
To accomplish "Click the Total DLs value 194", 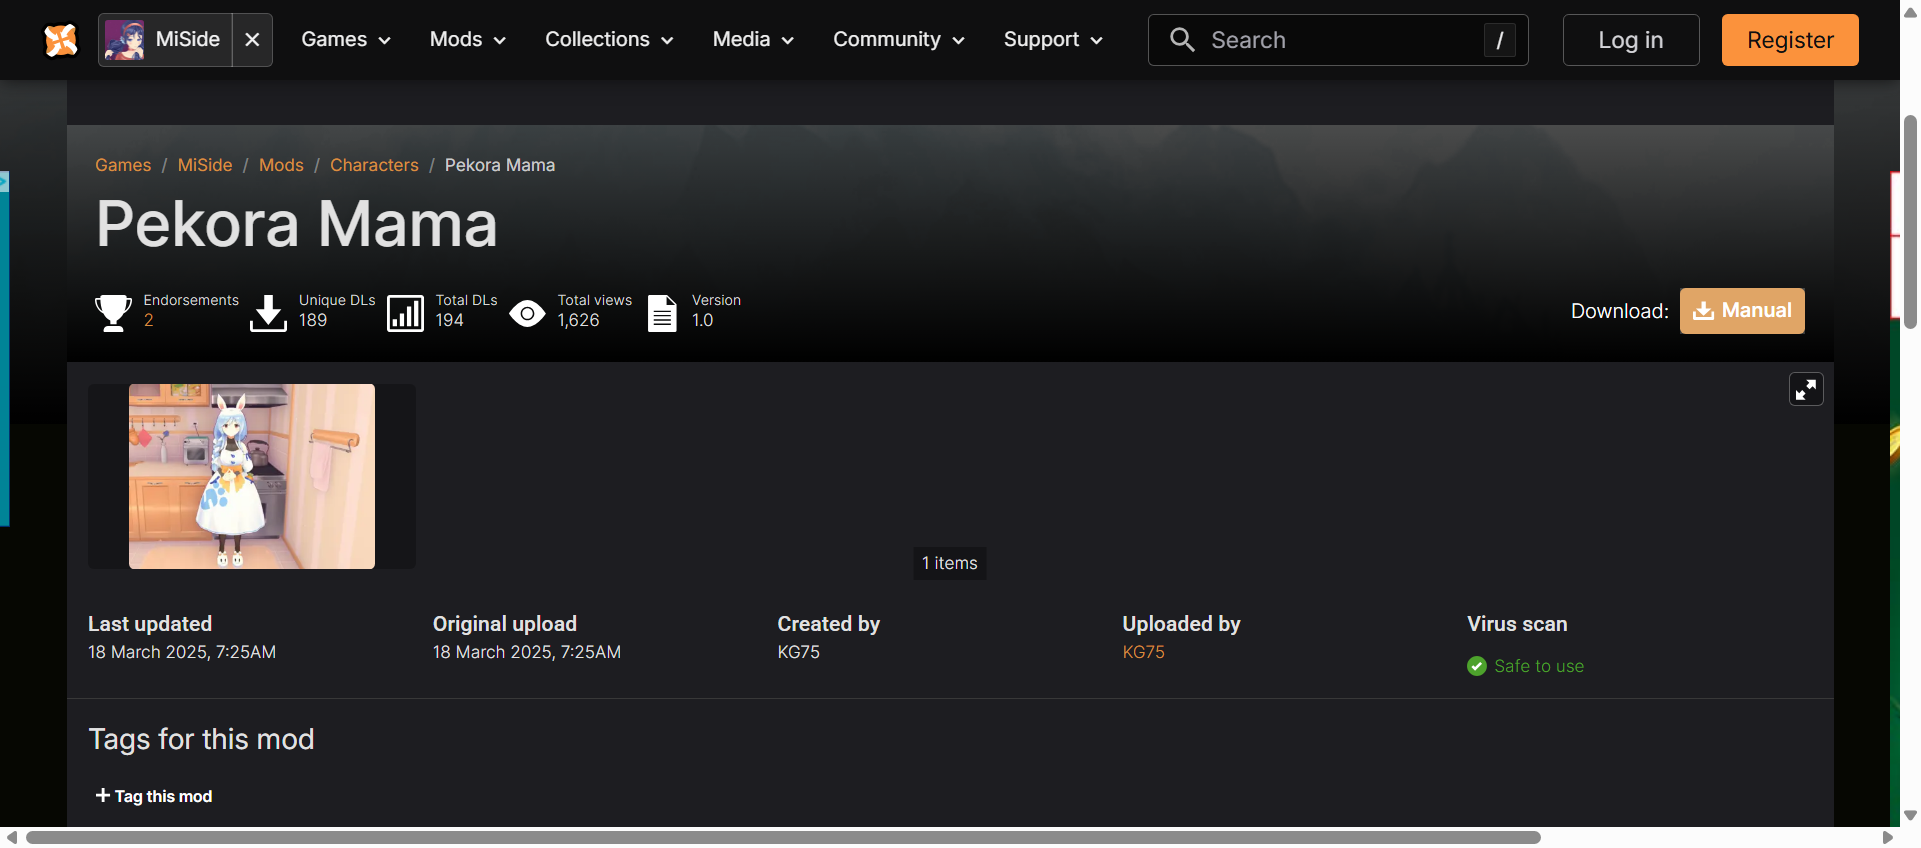I will click(449, 320).
